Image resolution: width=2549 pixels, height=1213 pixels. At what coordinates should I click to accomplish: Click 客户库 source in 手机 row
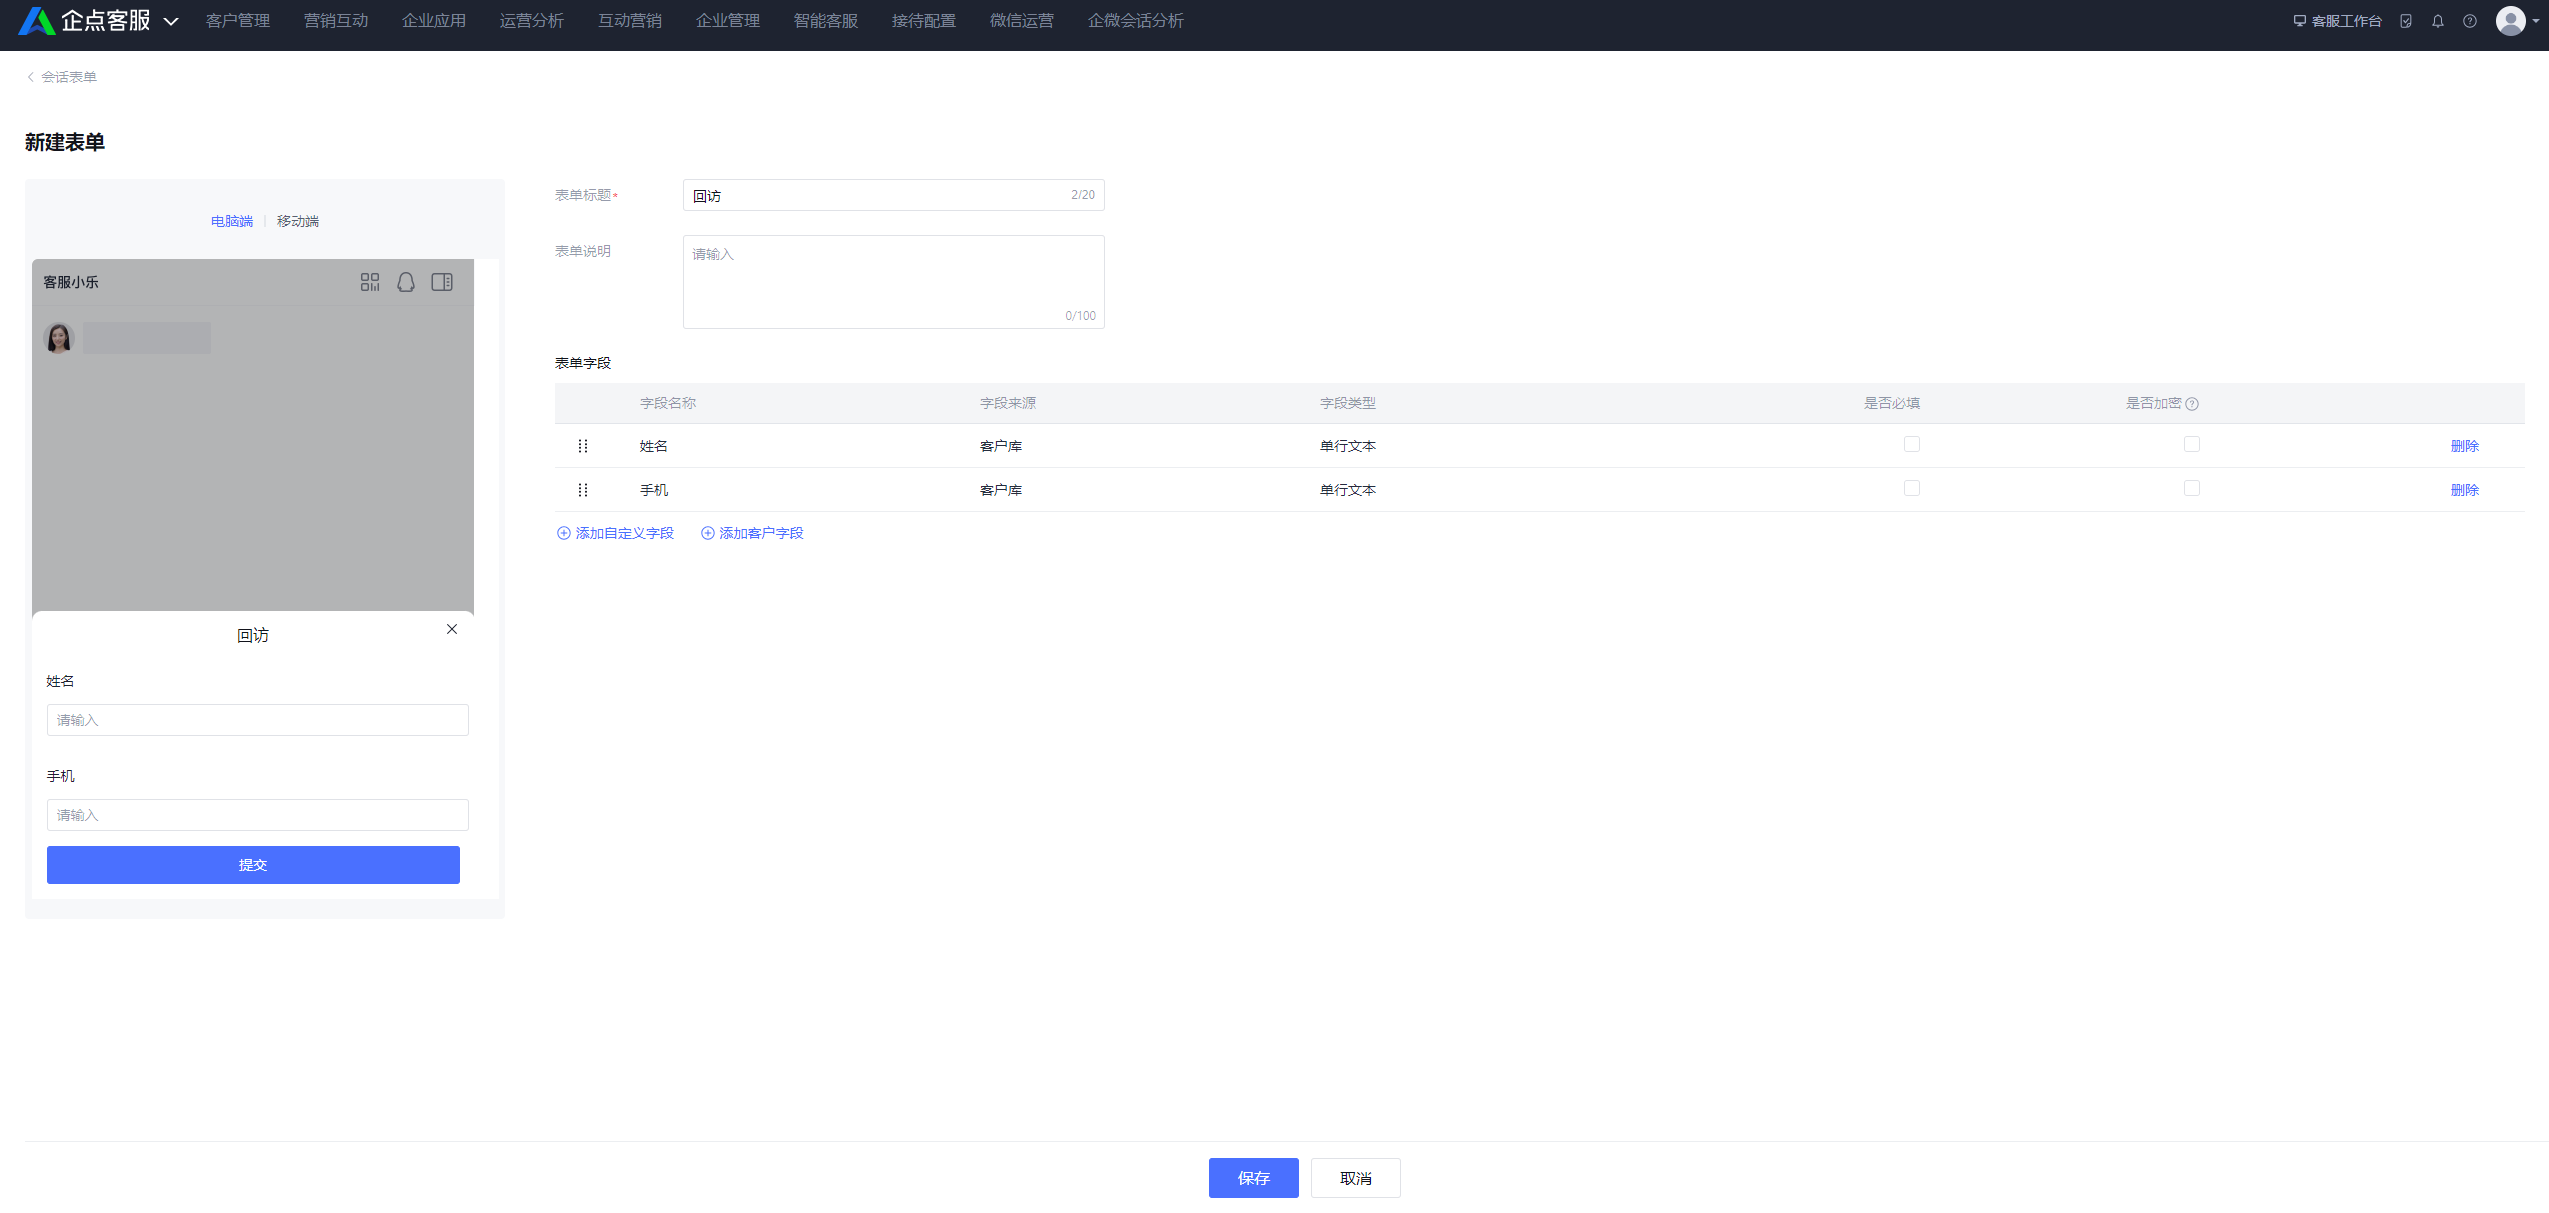[x=1001, y=490]
